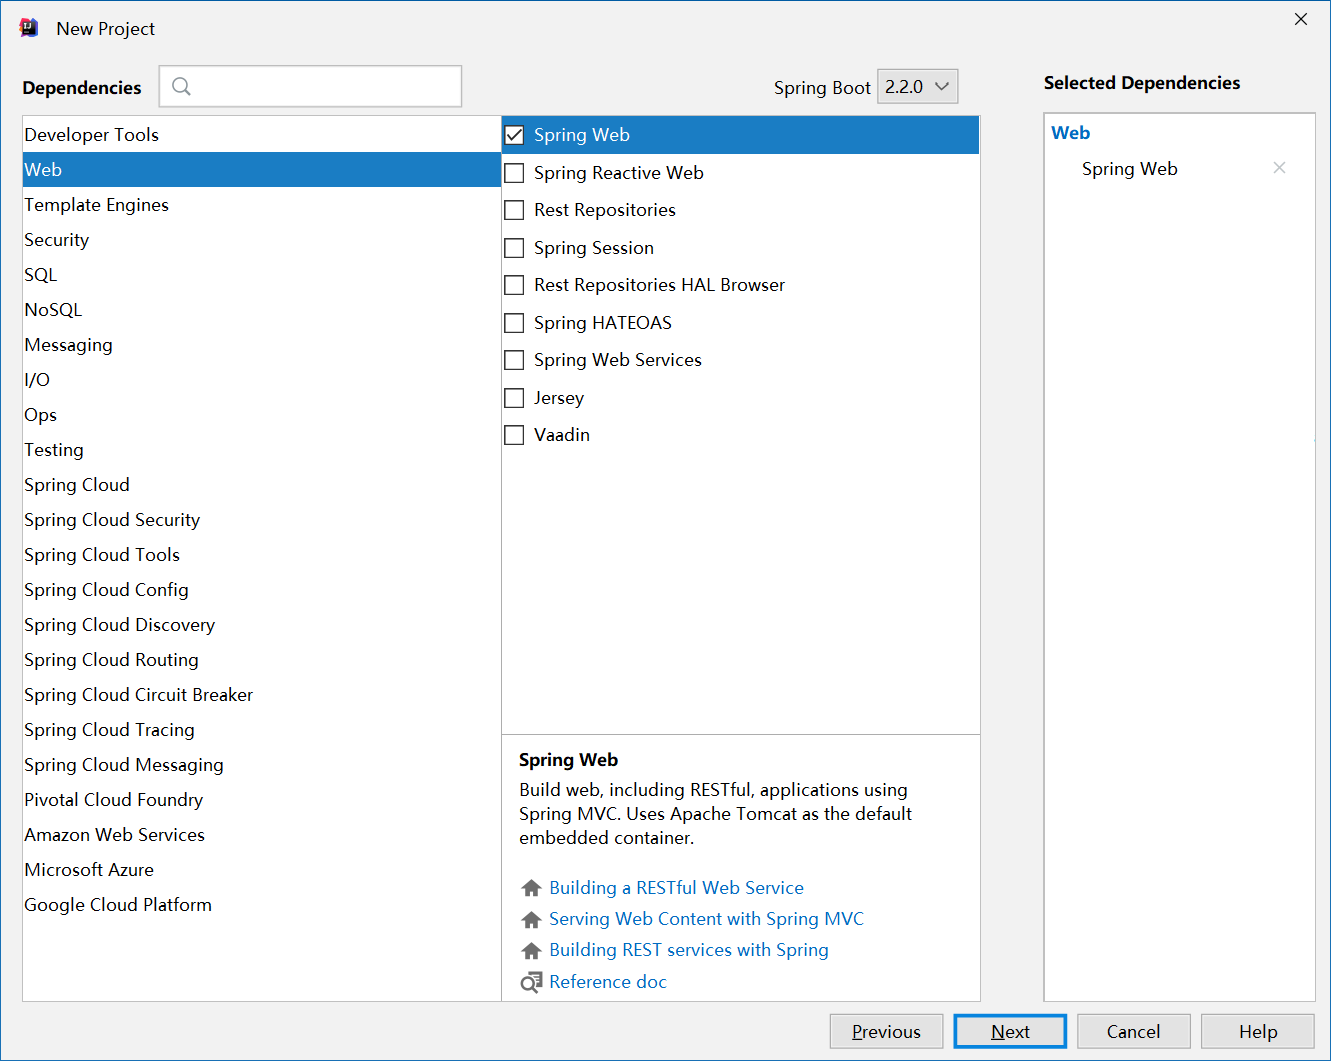Check the Rest Repositories option
This screenshot has width=1331, height=1061.
tap(514, 210)
